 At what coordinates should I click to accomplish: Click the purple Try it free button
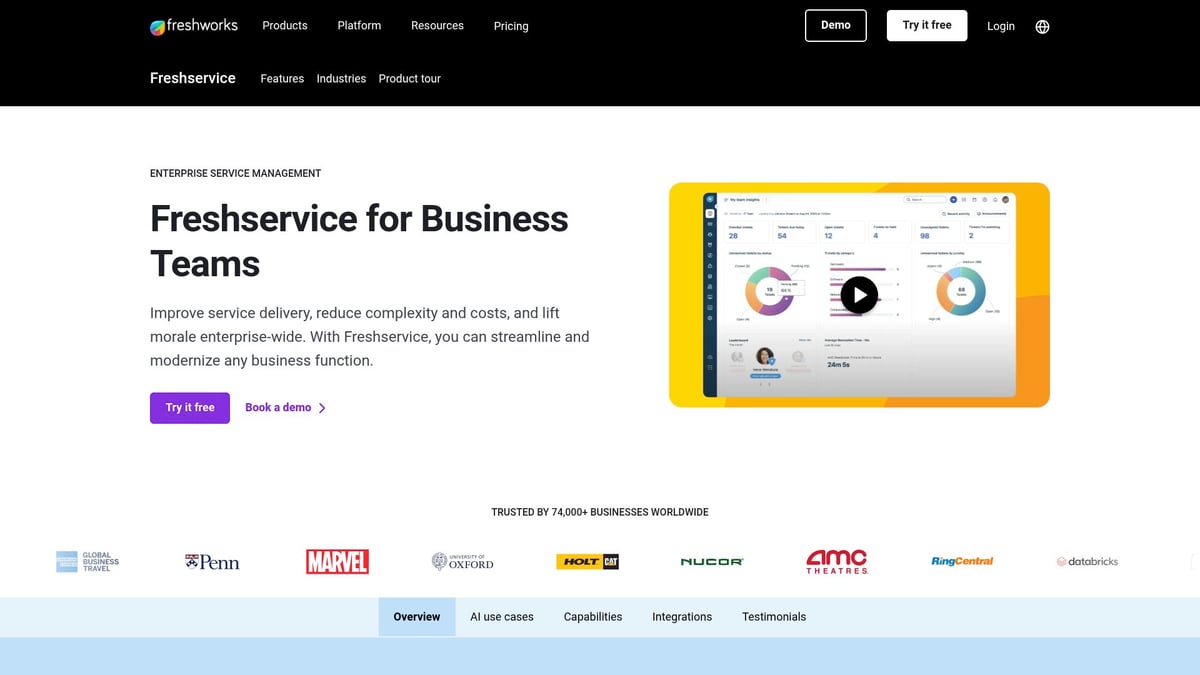pyautogui.click(x=190, y=408)
